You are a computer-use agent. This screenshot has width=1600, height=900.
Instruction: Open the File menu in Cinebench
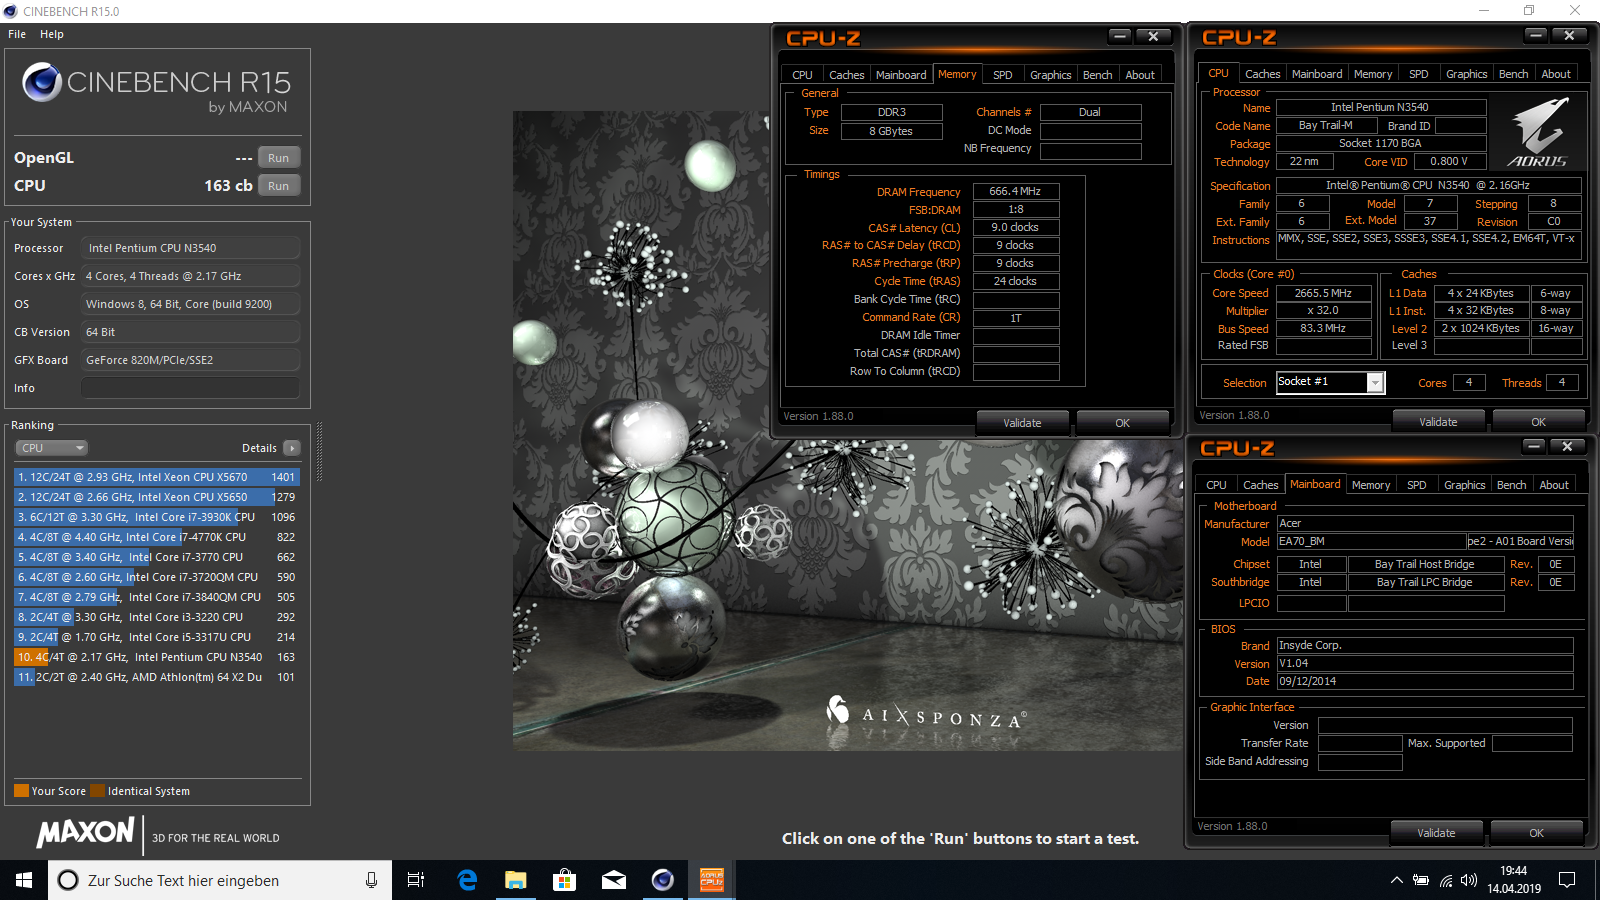pyautogui.click(x=17, y=34)
